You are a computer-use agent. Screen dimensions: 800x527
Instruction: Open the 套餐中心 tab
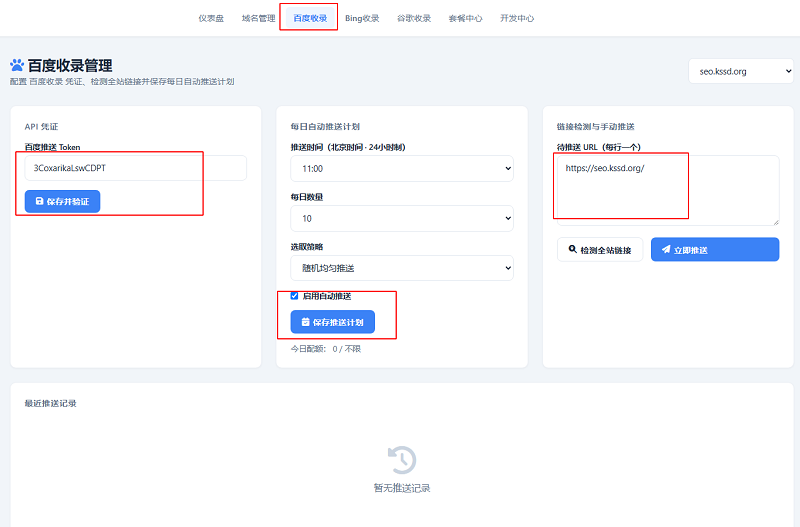pos(465,18)
